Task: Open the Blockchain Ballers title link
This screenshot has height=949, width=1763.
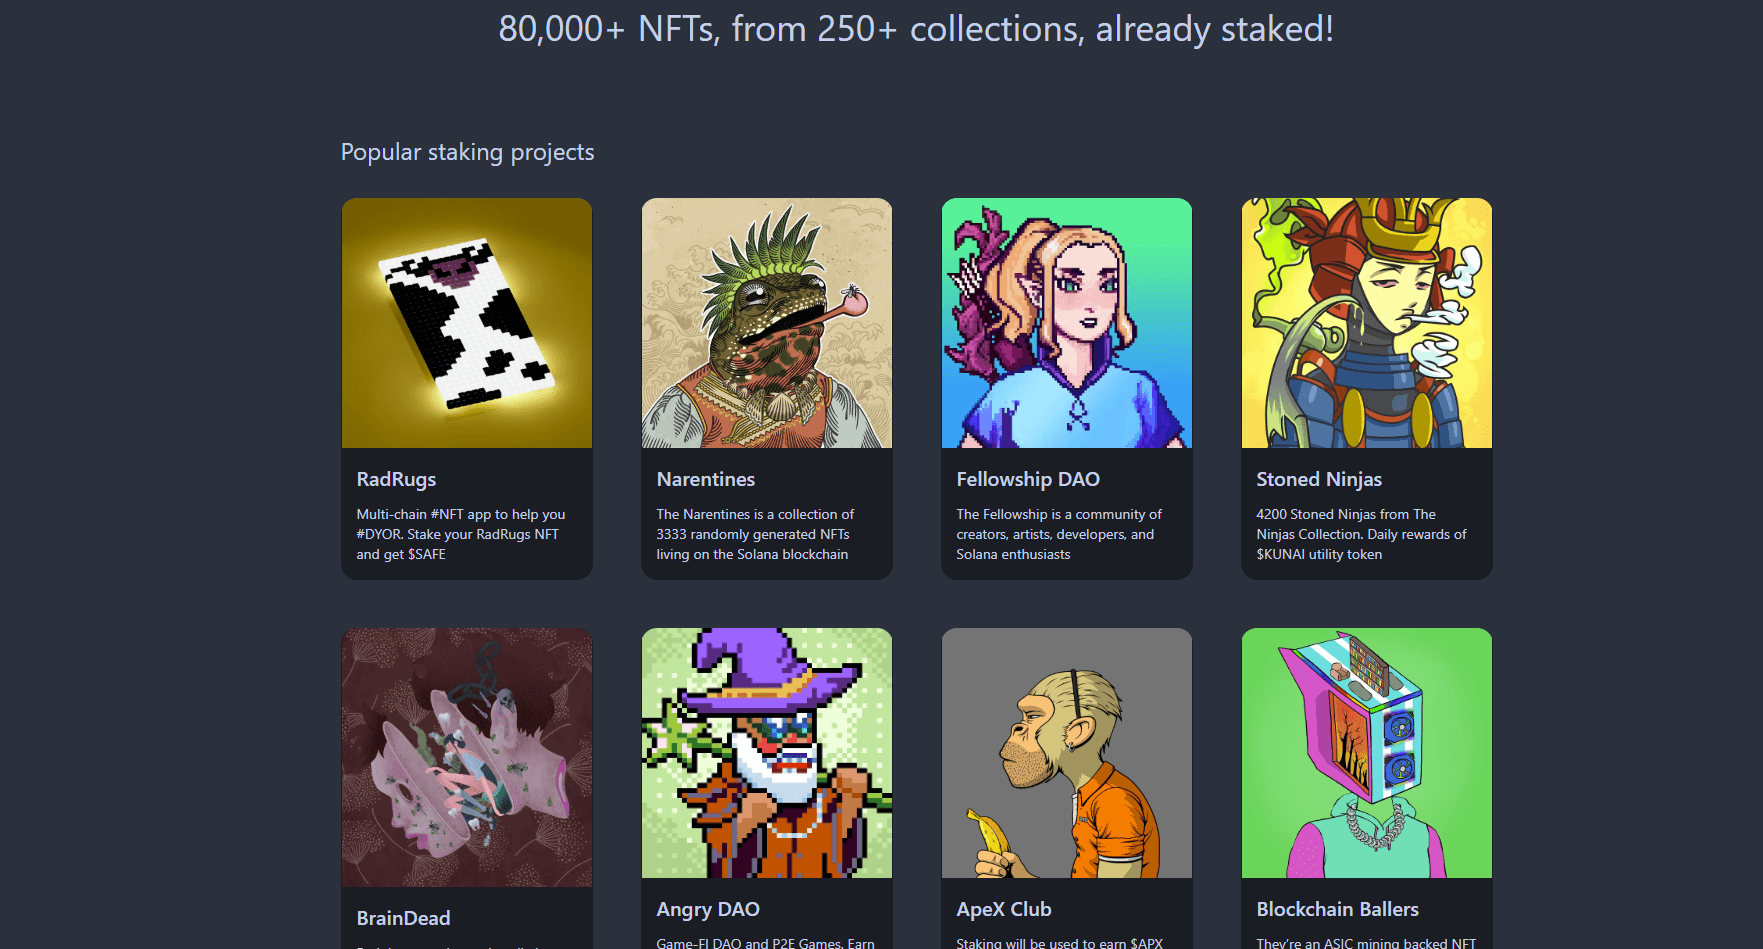Action: (1337, 909)
